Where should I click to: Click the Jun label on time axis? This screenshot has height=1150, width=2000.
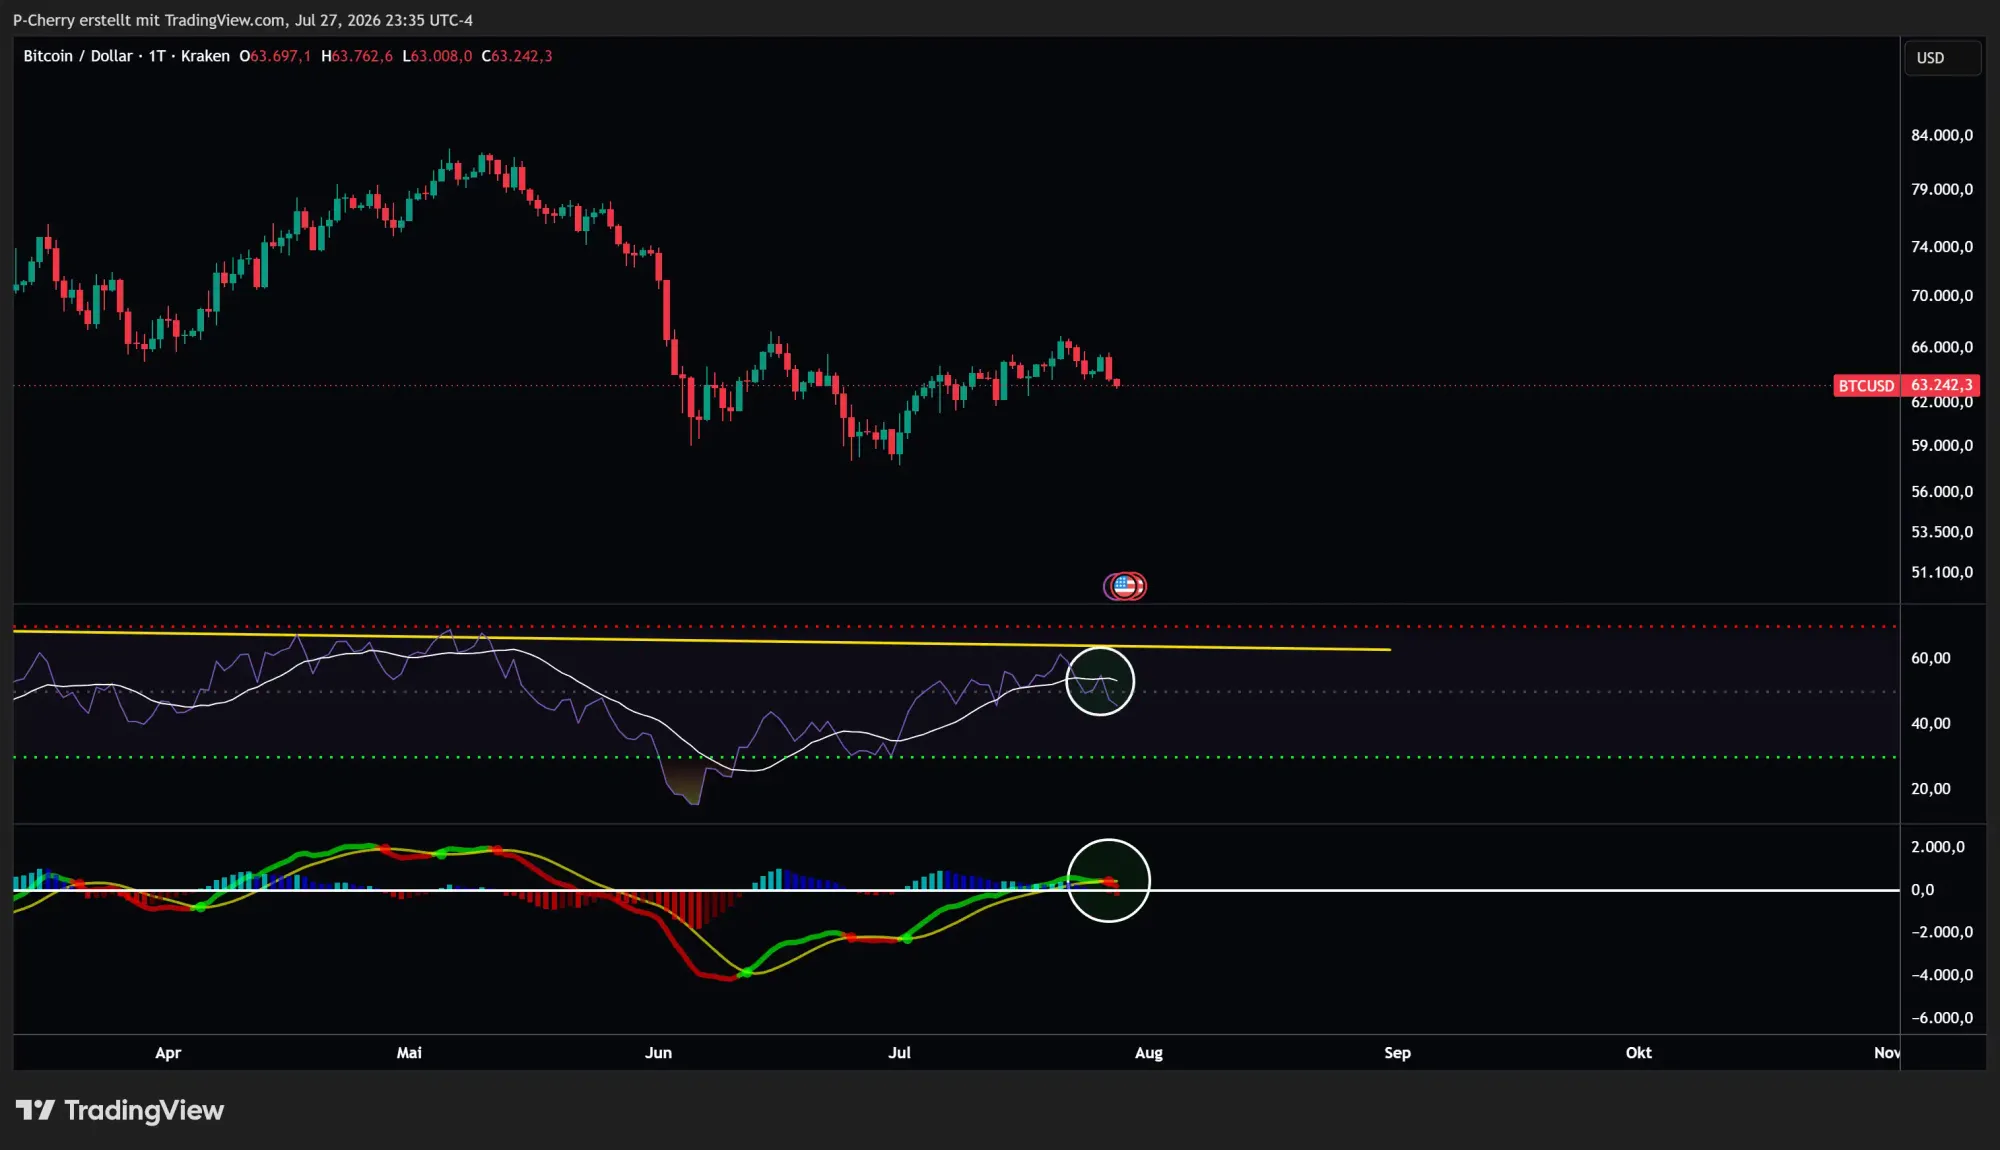click(x=658, y=1053)
